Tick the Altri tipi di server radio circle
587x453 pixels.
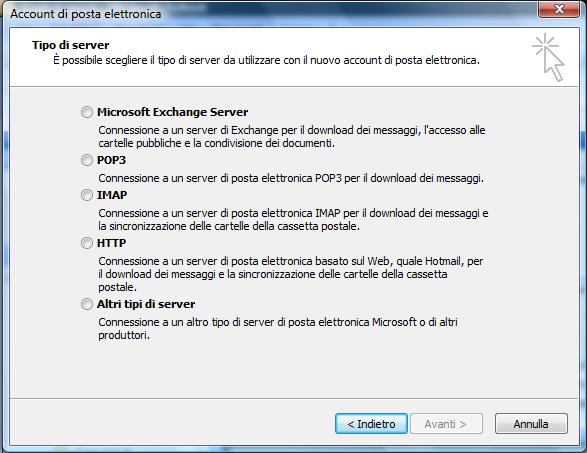pyautogui.click(x=86, y=304)
